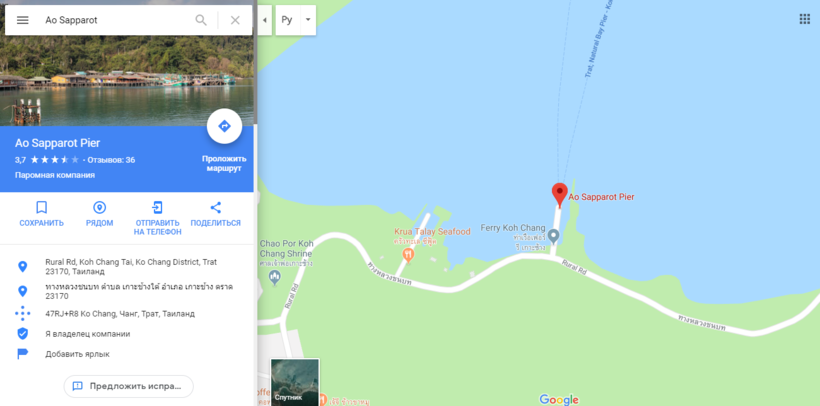
Task: Select Krua Talay Seafood restaurant marker
Action: [408, 255]
